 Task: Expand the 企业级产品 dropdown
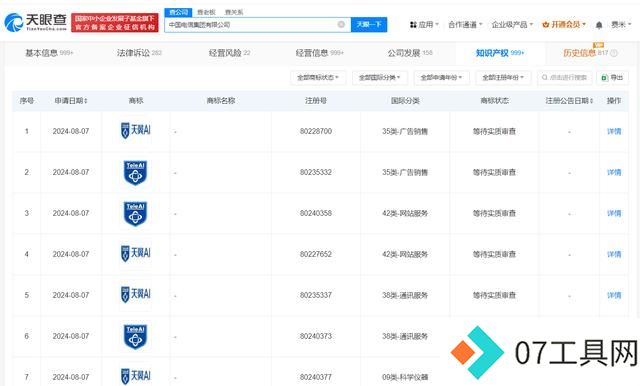coord(512,24)
